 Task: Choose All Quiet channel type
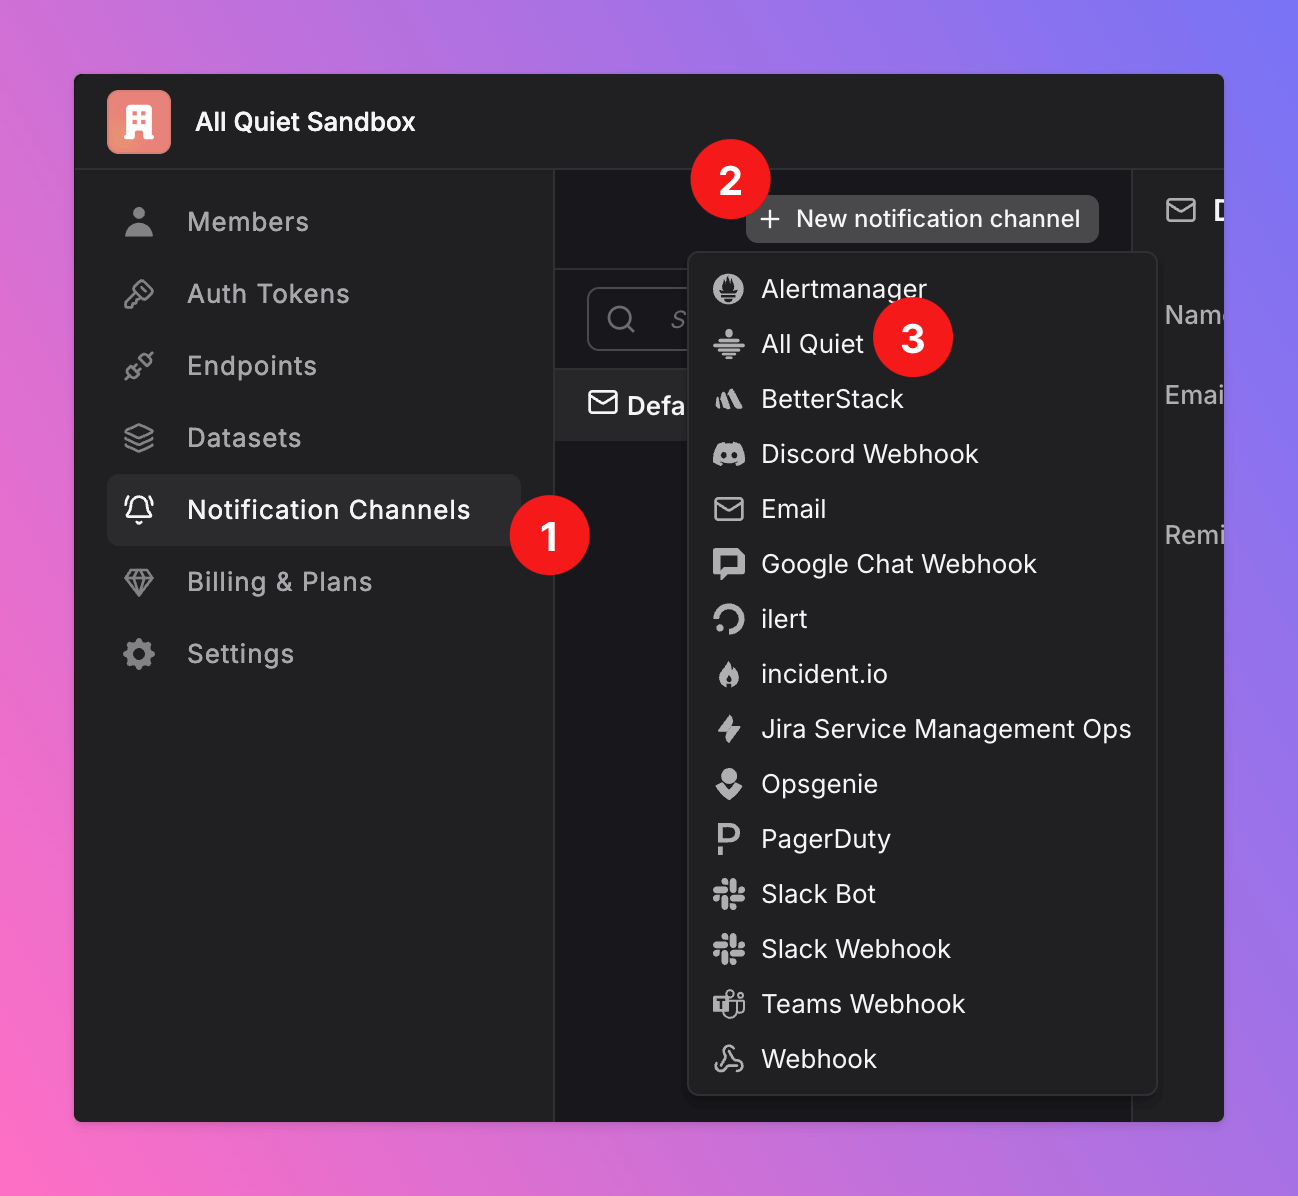(x=922, y=344)
